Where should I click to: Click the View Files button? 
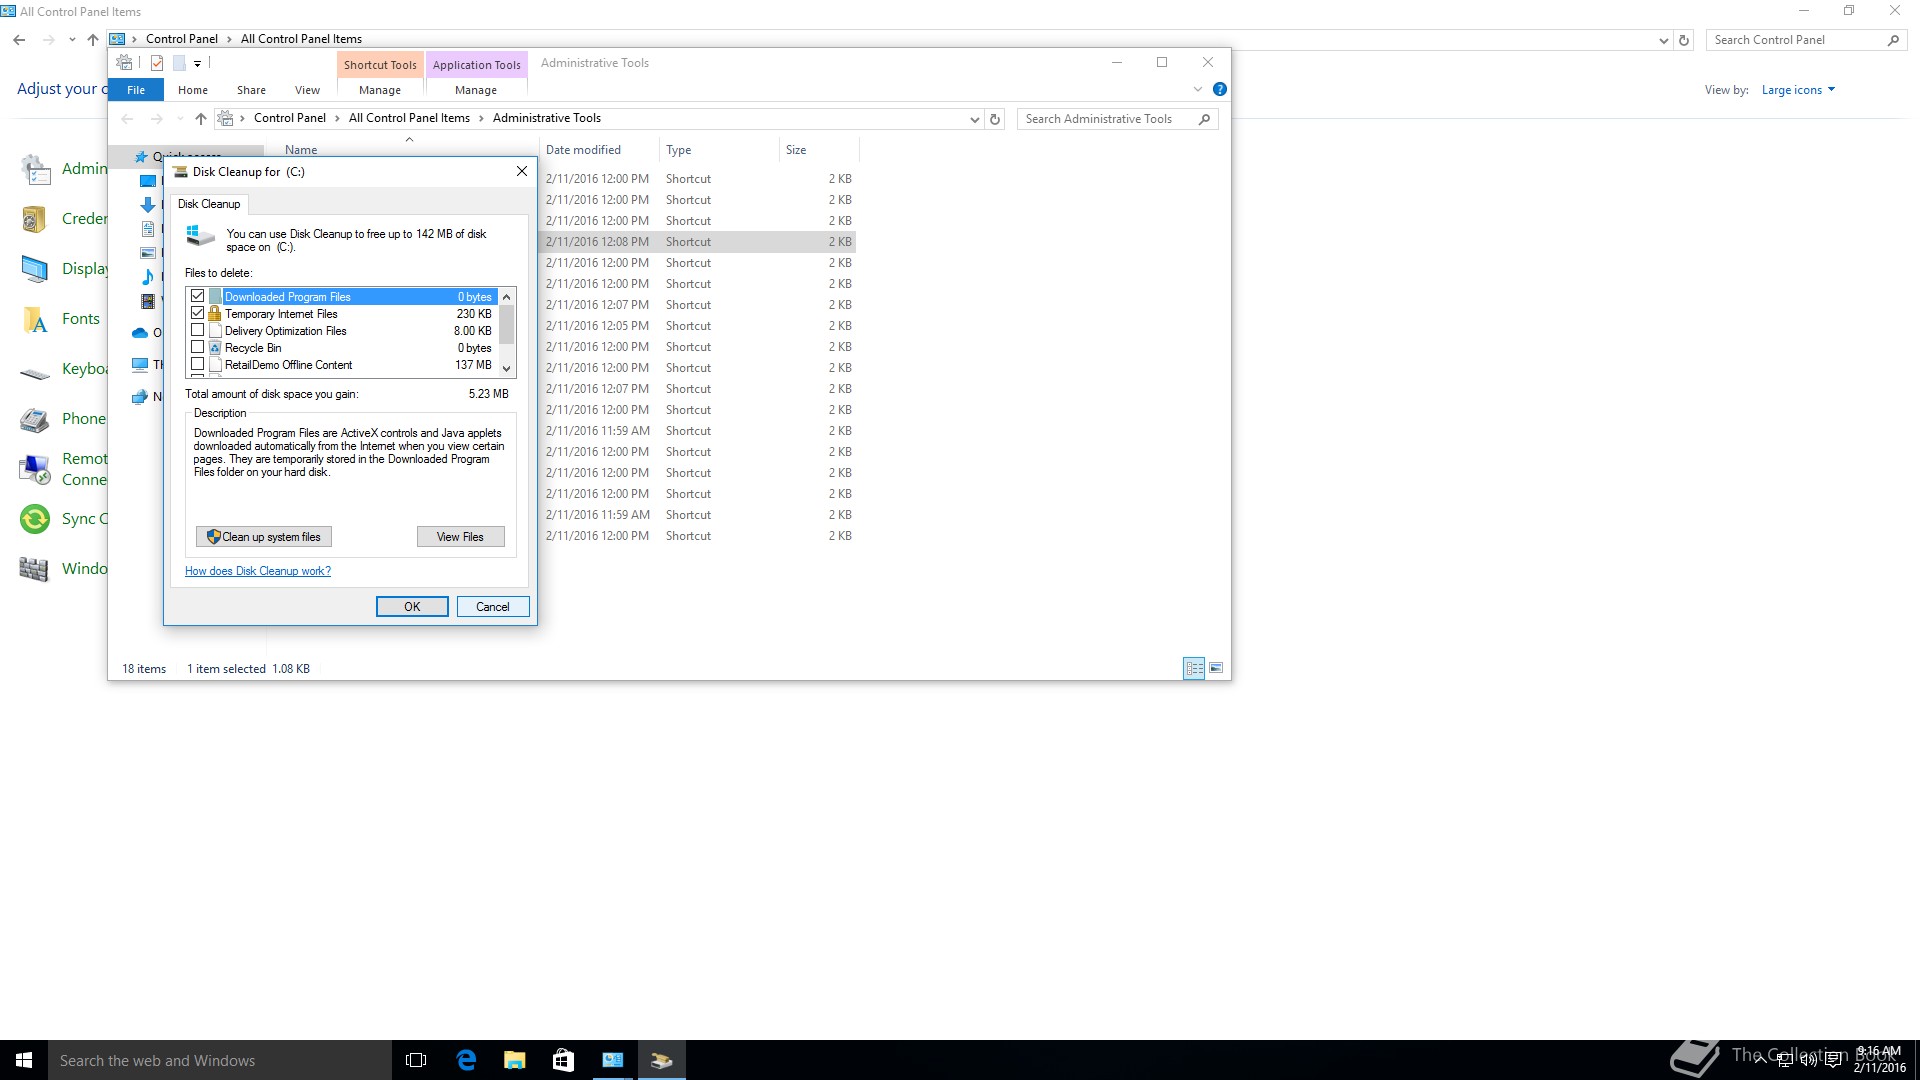click(460, 537)
